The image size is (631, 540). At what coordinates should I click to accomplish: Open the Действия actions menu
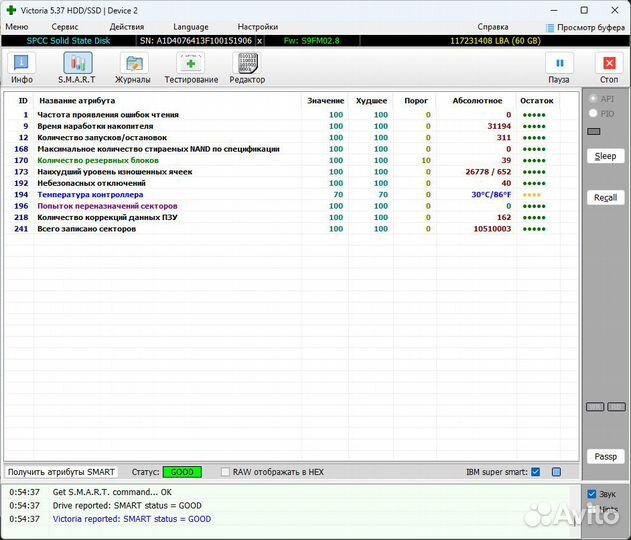pos(126,27)
